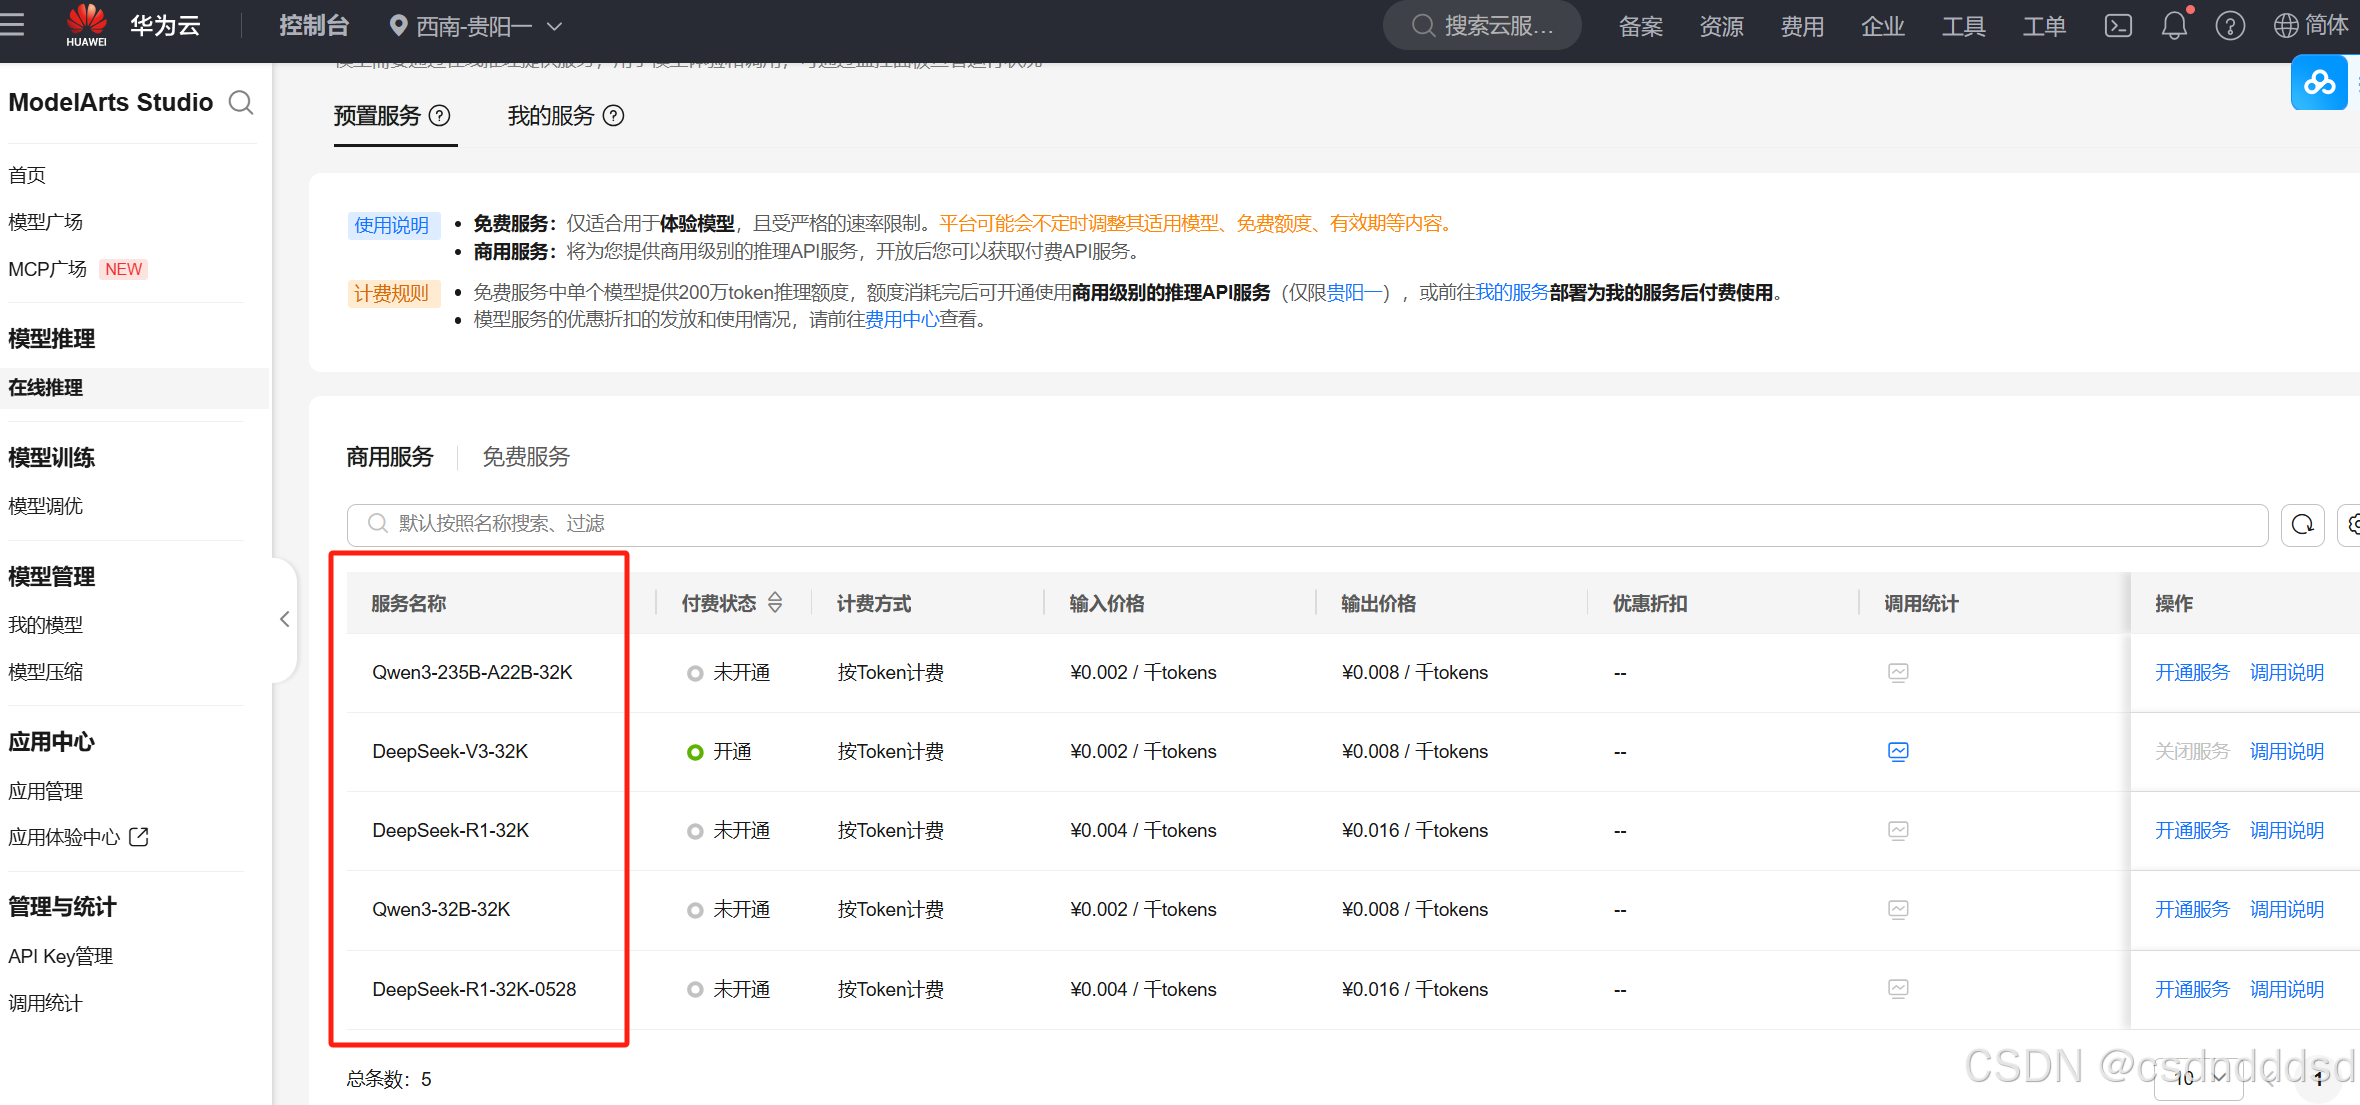Open API Key管理 in the sidebar
This screenshot has width=2360, height=1105.
click(x=61, y=956)
